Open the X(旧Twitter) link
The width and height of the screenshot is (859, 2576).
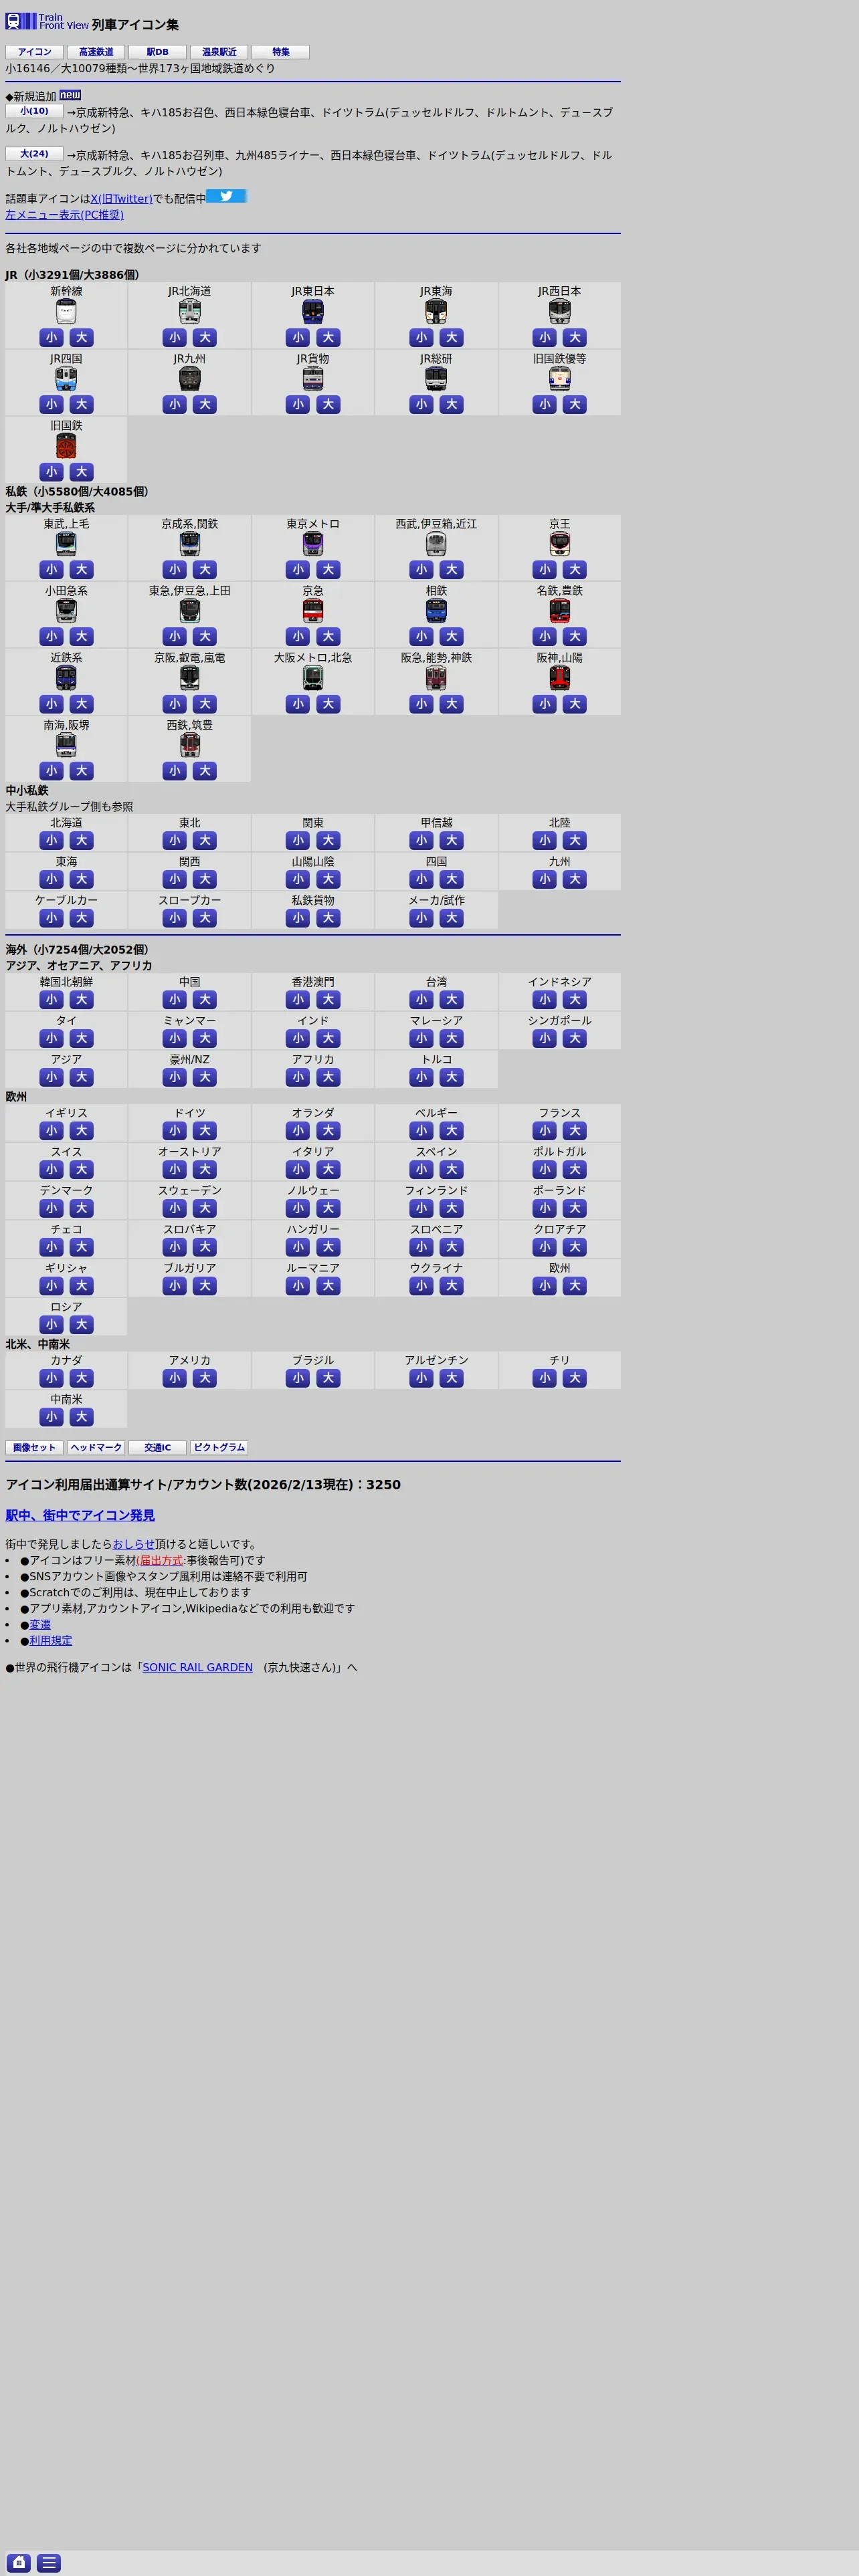(122, 199)
